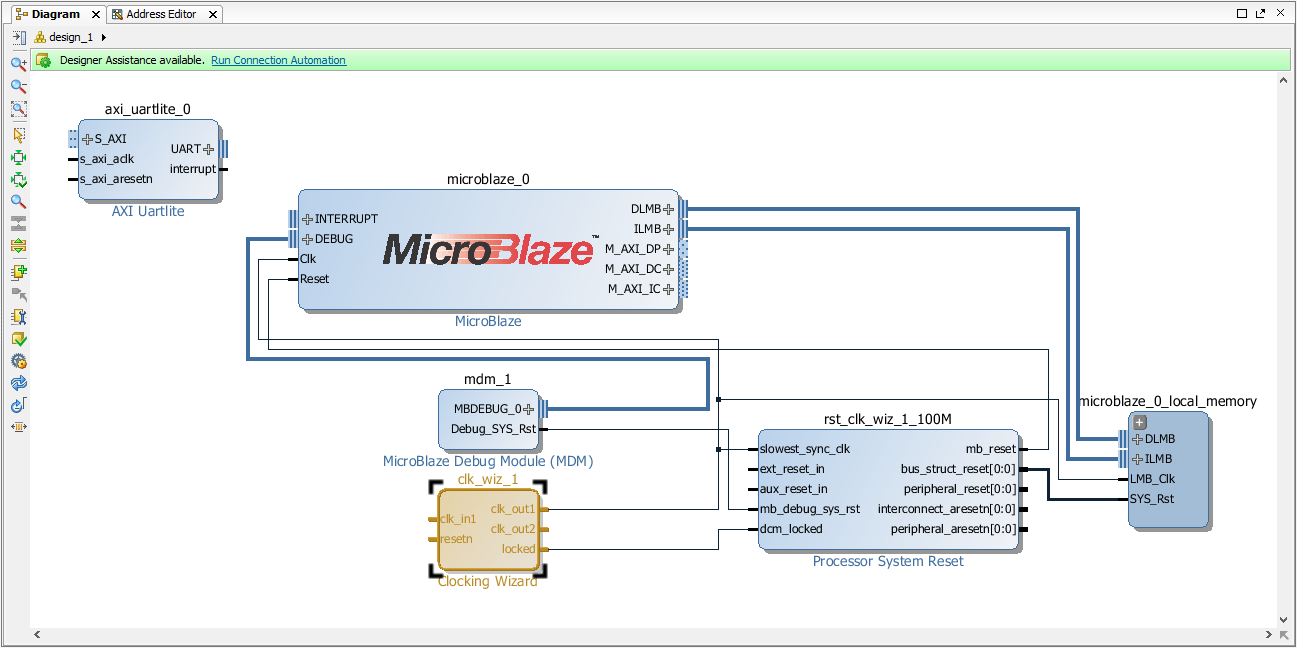Click the Processor System Reset label
Screen dimensions: 1297x648
(888, 561)
